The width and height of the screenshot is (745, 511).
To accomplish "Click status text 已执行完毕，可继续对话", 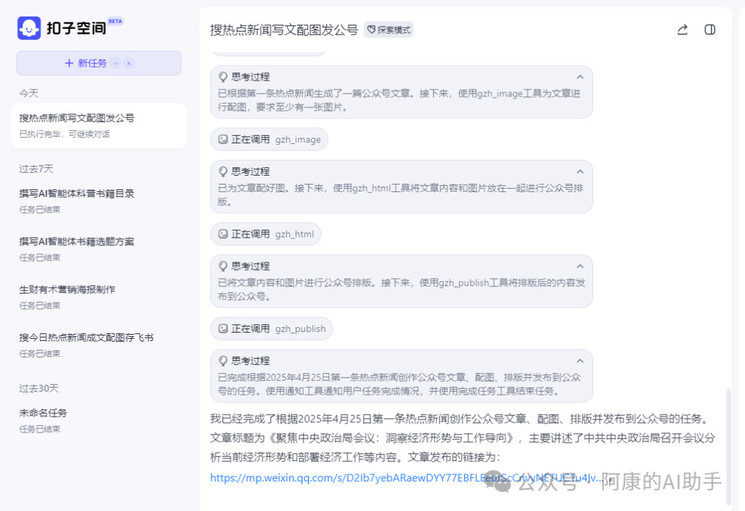I will [x=64, y=134].
